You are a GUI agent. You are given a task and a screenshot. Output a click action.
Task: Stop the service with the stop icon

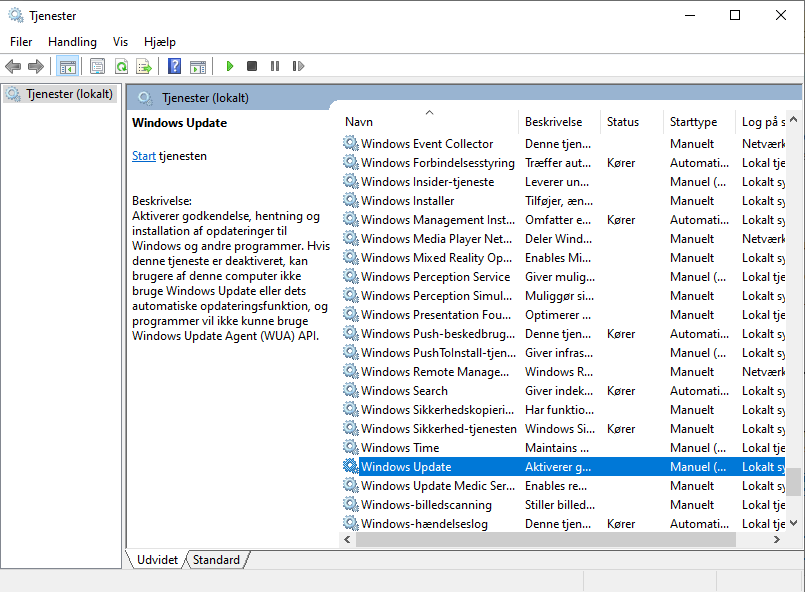coord(252,66)
